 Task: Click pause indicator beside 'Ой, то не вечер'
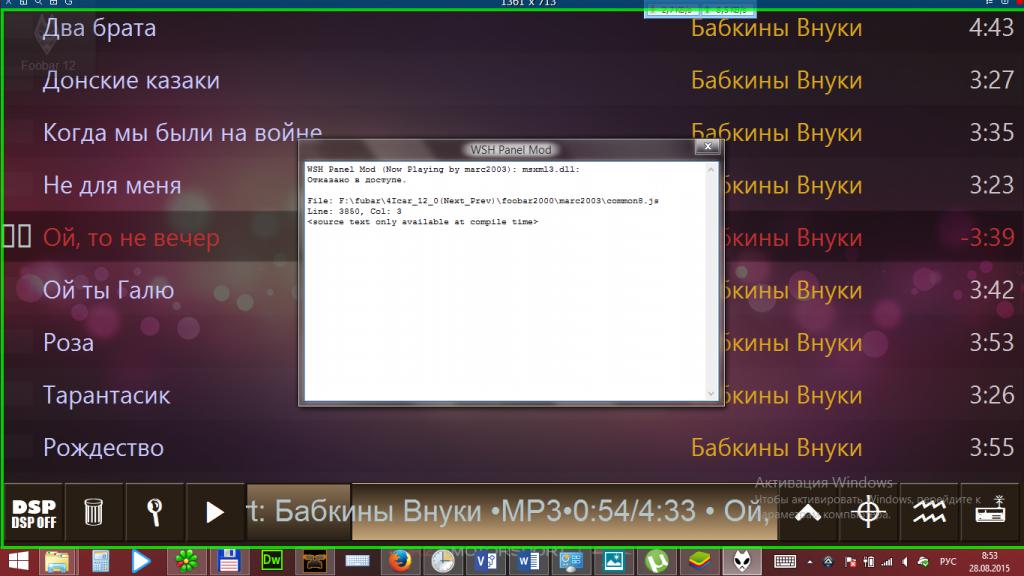17,236
